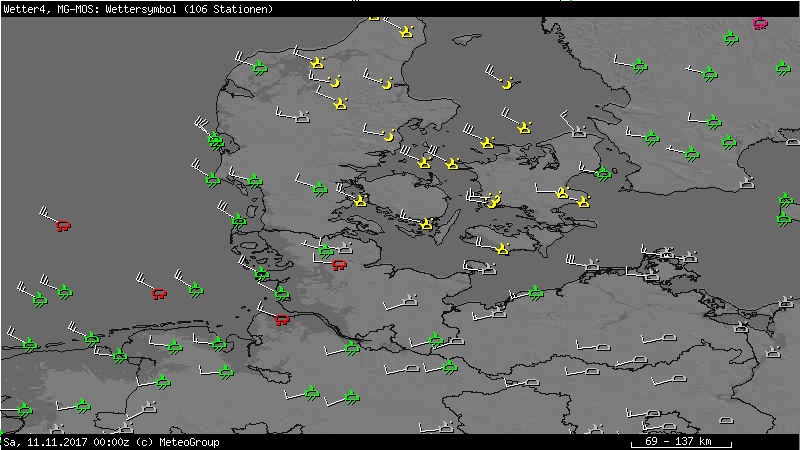
Task: Click the magenta weather symbol
Action: 760,23
